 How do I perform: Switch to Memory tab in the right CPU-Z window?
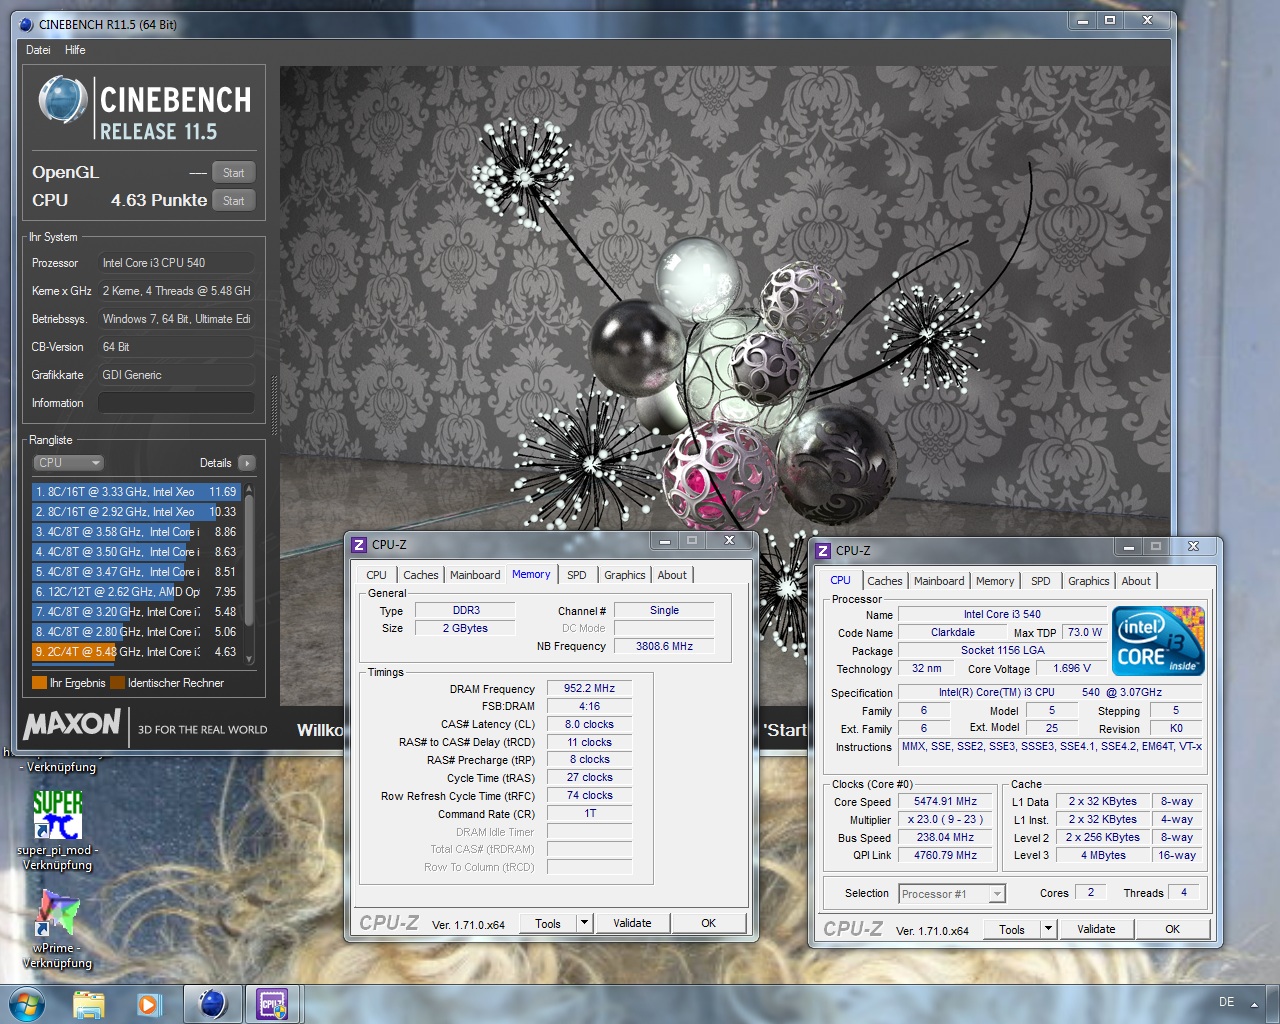coord(995,581)
